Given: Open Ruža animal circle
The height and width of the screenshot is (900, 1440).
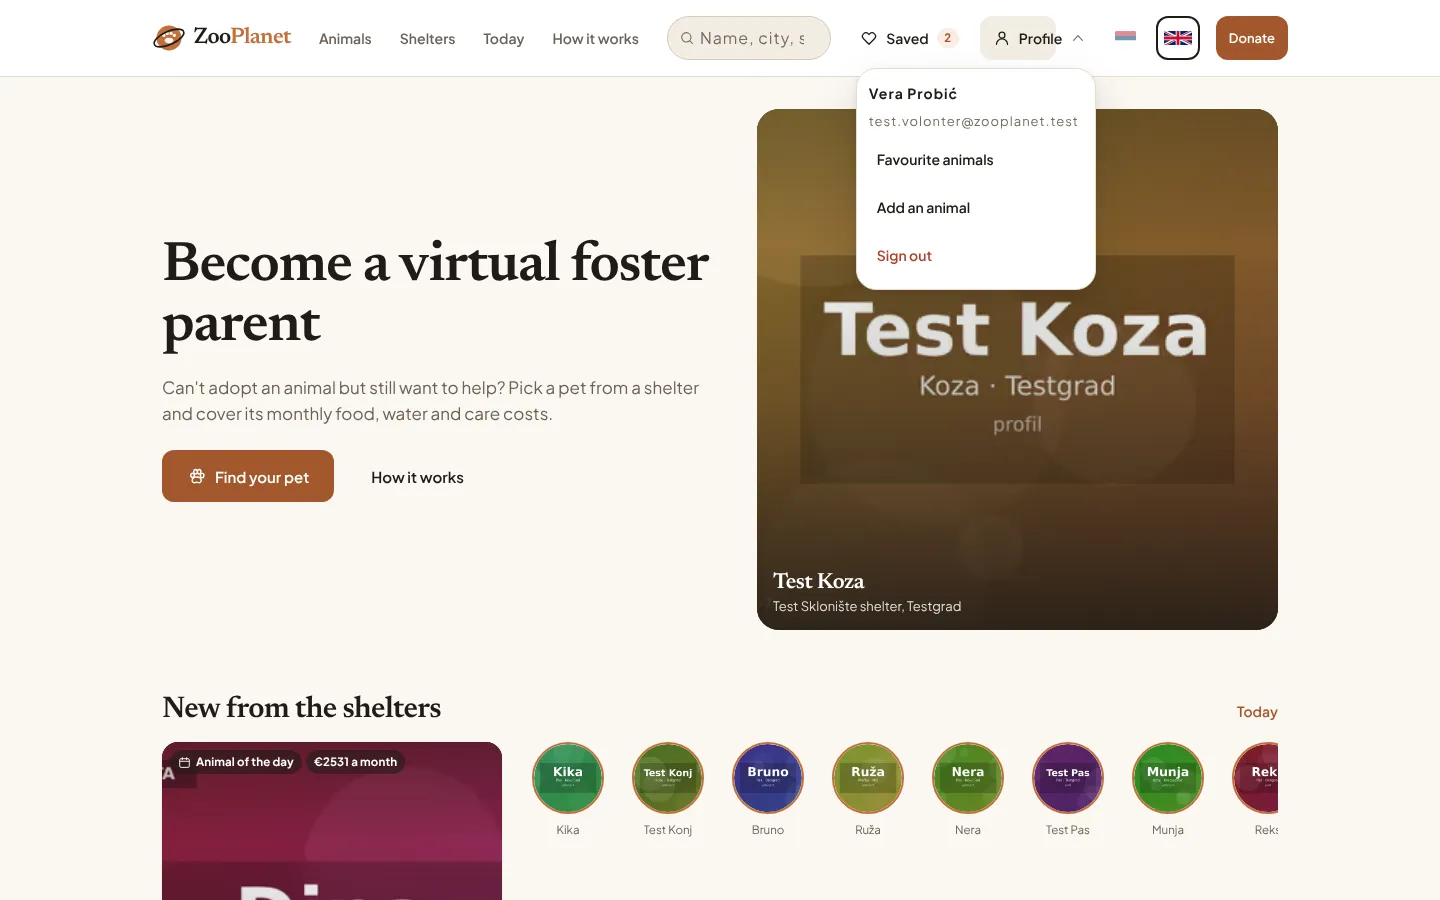Looking at the screenshot, I should pyautogui.click(x=868, y=778).
